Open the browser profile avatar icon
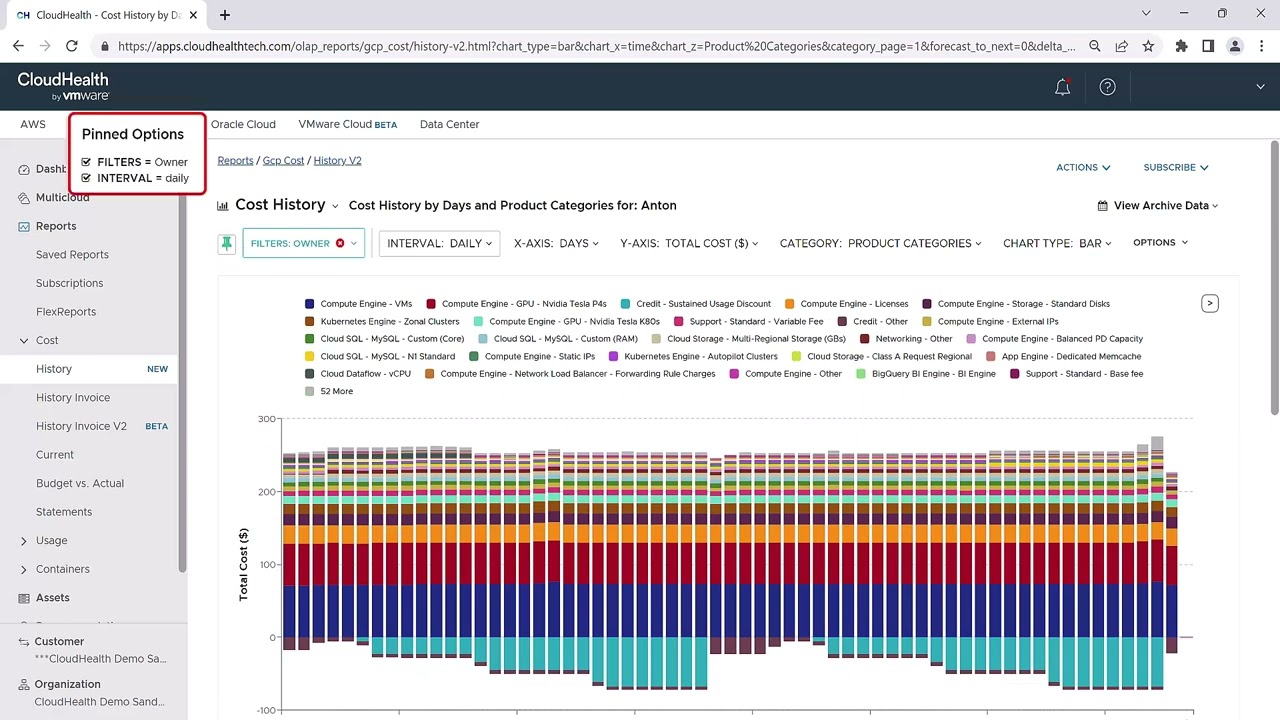Screen dimensions: 1280x720 point(1235,46)
